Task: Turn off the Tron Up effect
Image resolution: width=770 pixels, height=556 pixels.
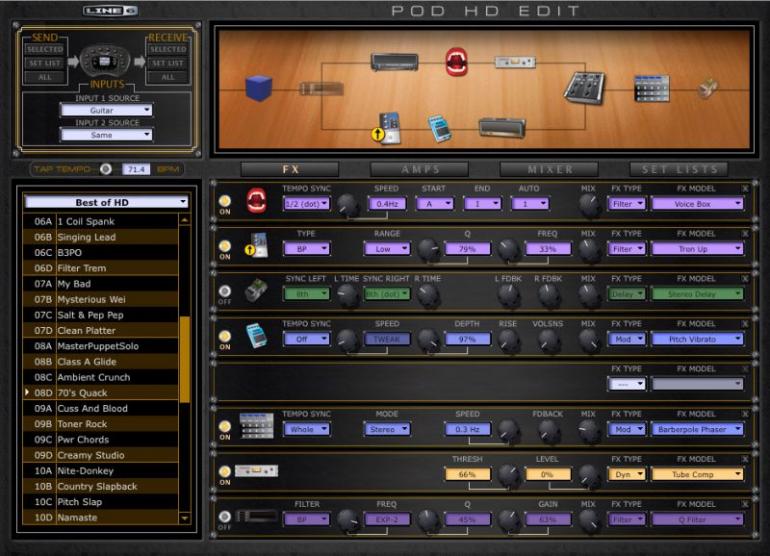Action: coord(224,246)
